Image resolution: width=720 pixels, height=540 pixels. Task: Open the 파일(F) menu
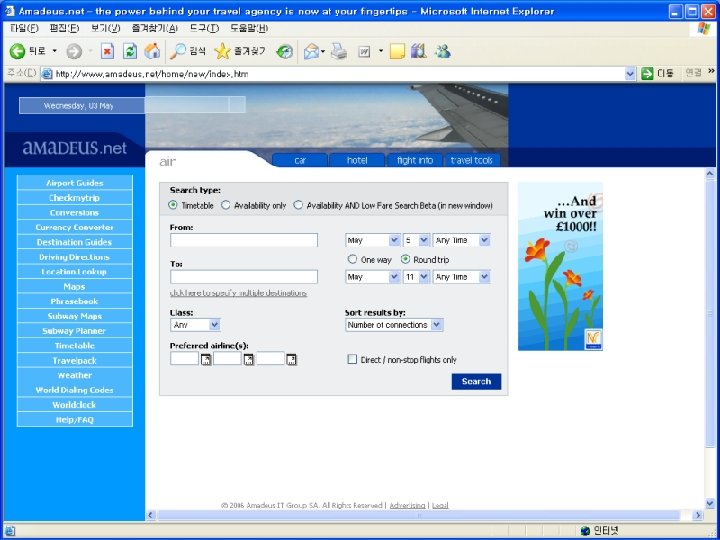(x=24, y=28)
